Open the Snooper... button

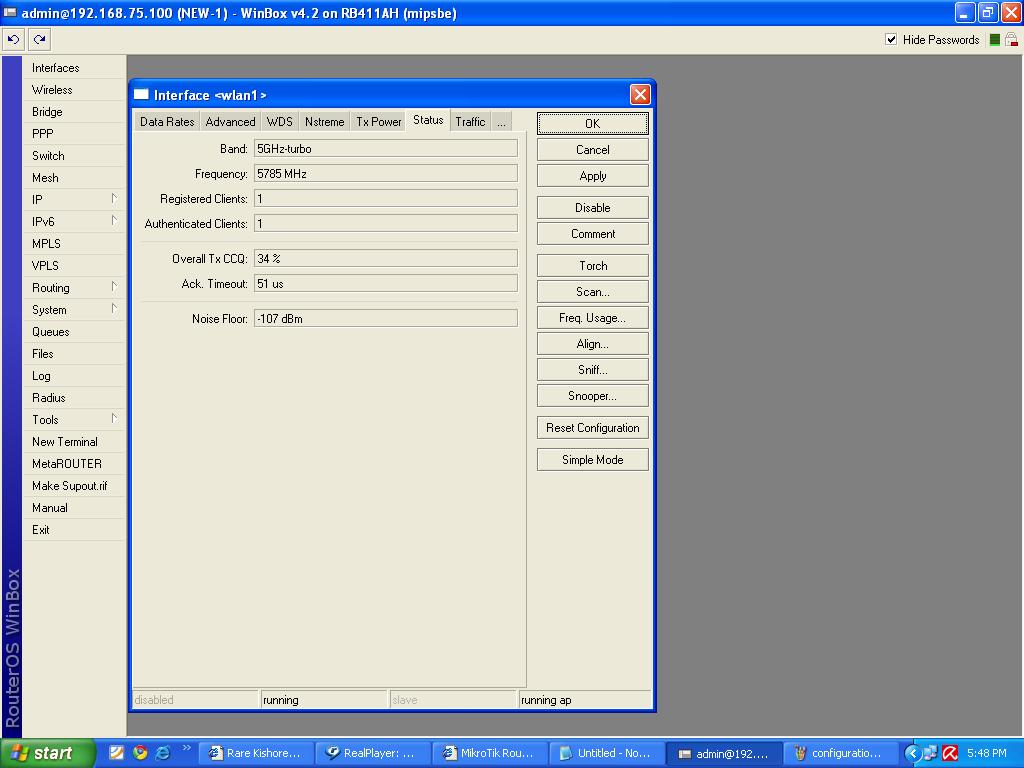tap(592, 396)
